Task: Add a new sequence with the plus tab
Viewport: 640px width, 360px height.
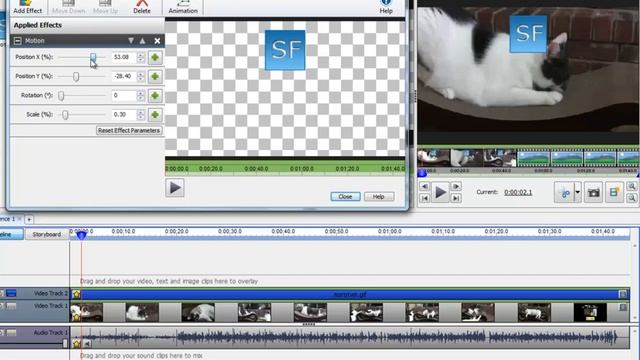Action: click(x=29, y=220)
